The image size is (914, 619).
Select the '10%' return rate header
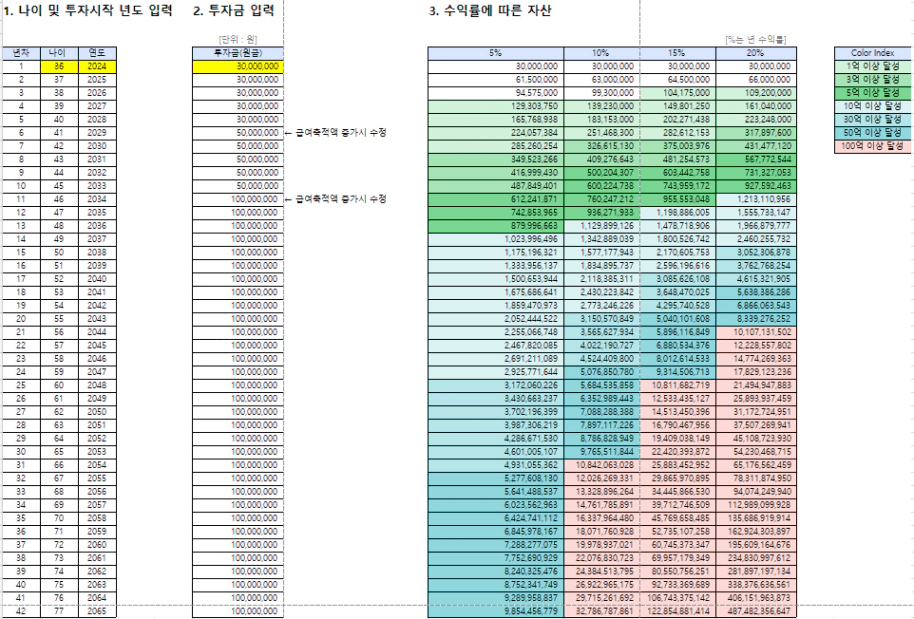click(601, 53)
